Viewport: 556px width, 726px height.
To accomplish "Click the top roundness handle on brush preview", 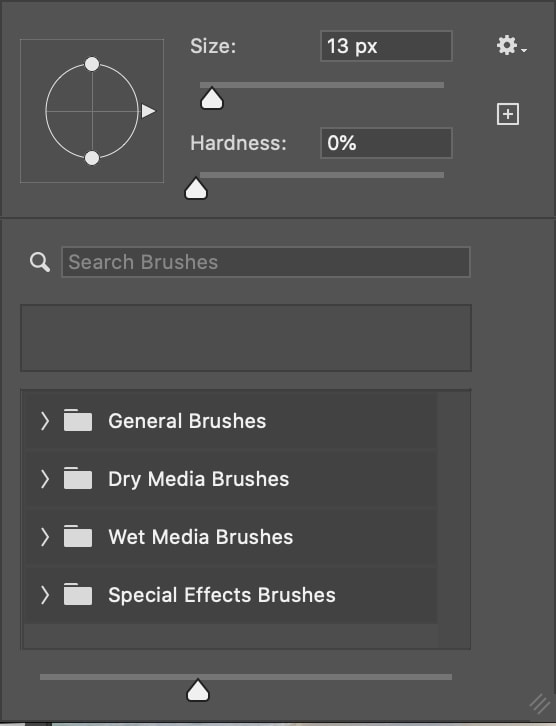I will point(92,64).
